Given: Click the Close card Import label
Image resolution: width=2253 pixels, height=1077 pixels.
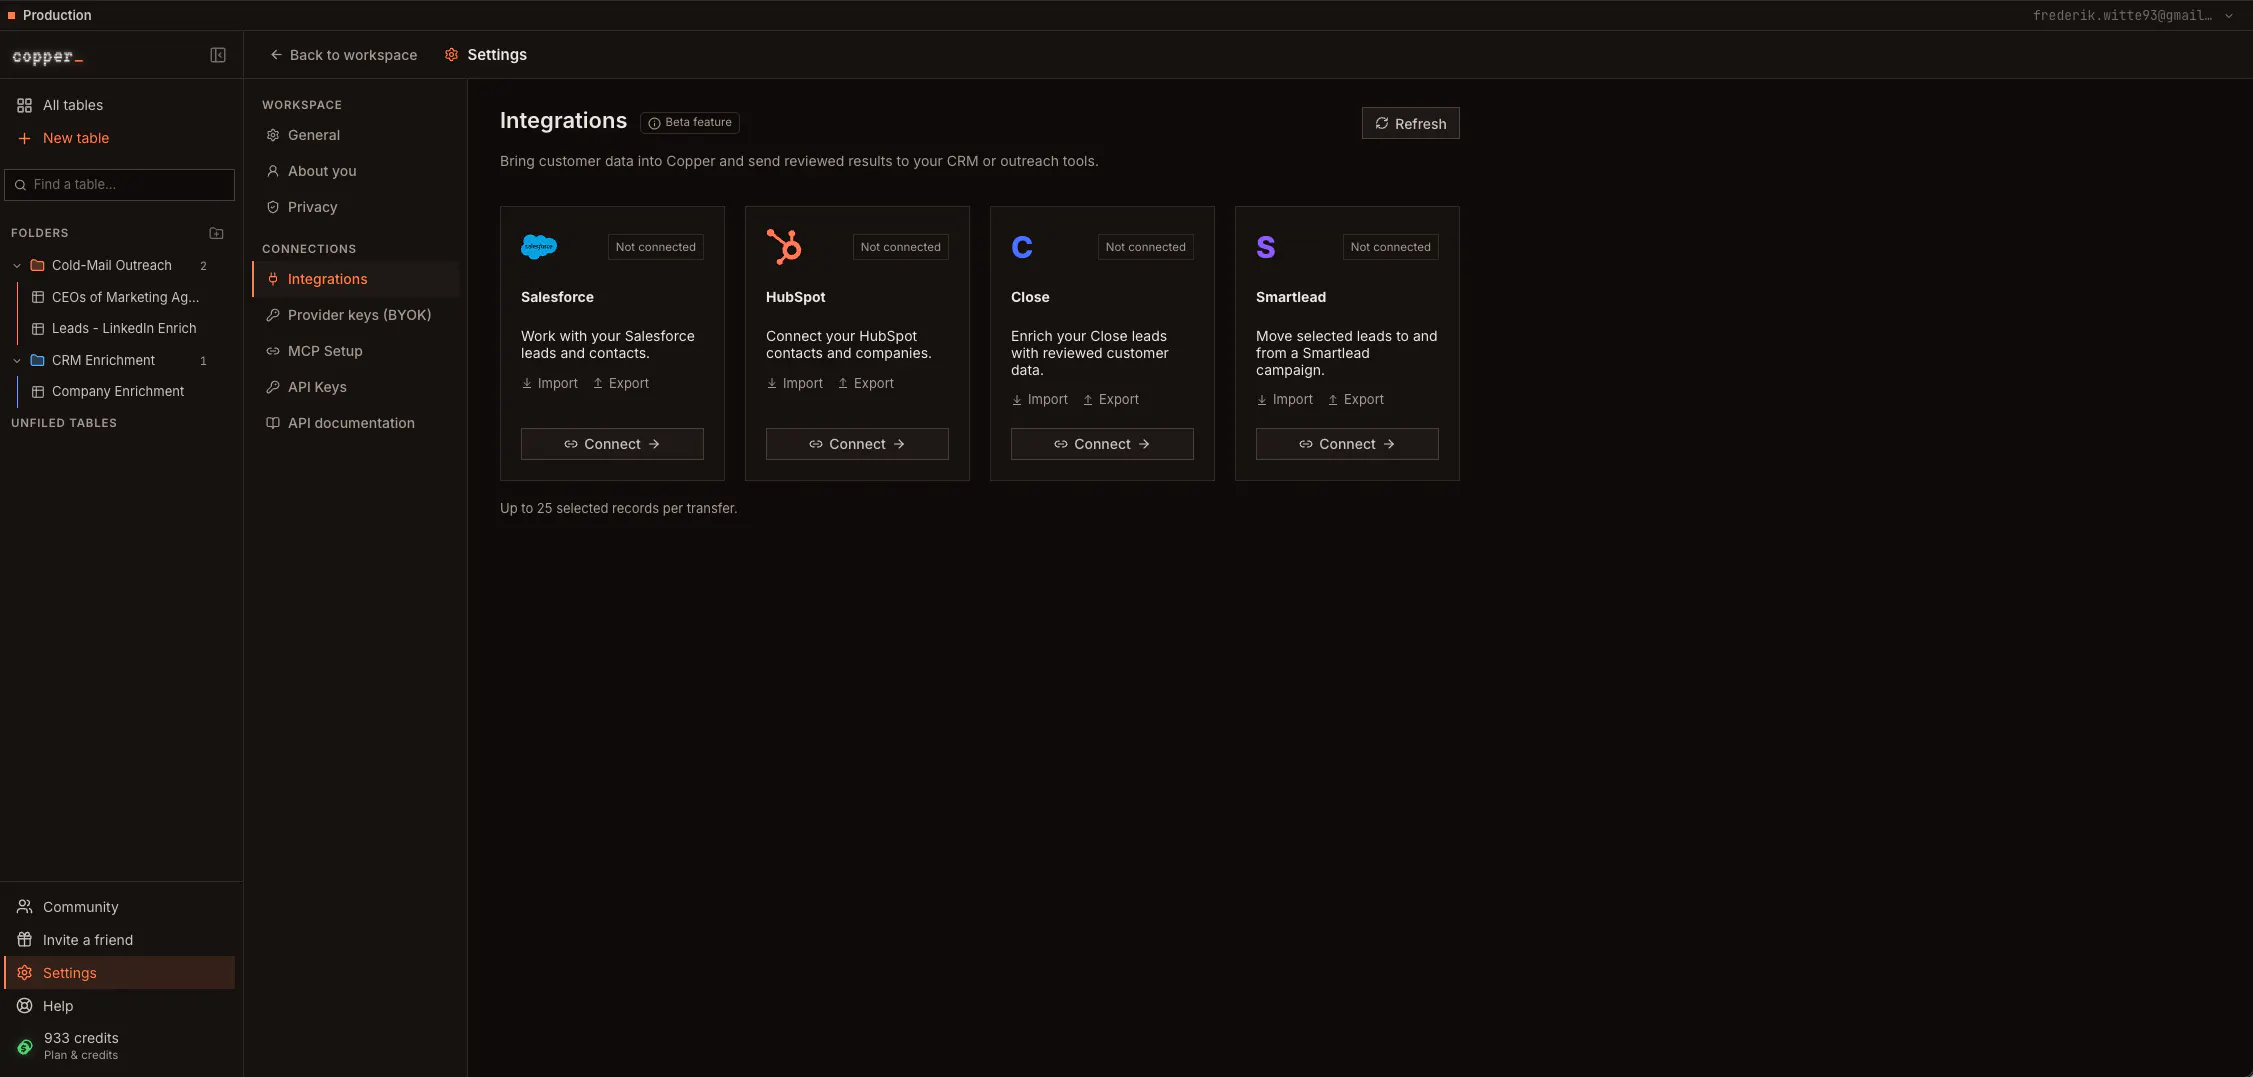Looking at the screenshot, I should coord(1040,399).
